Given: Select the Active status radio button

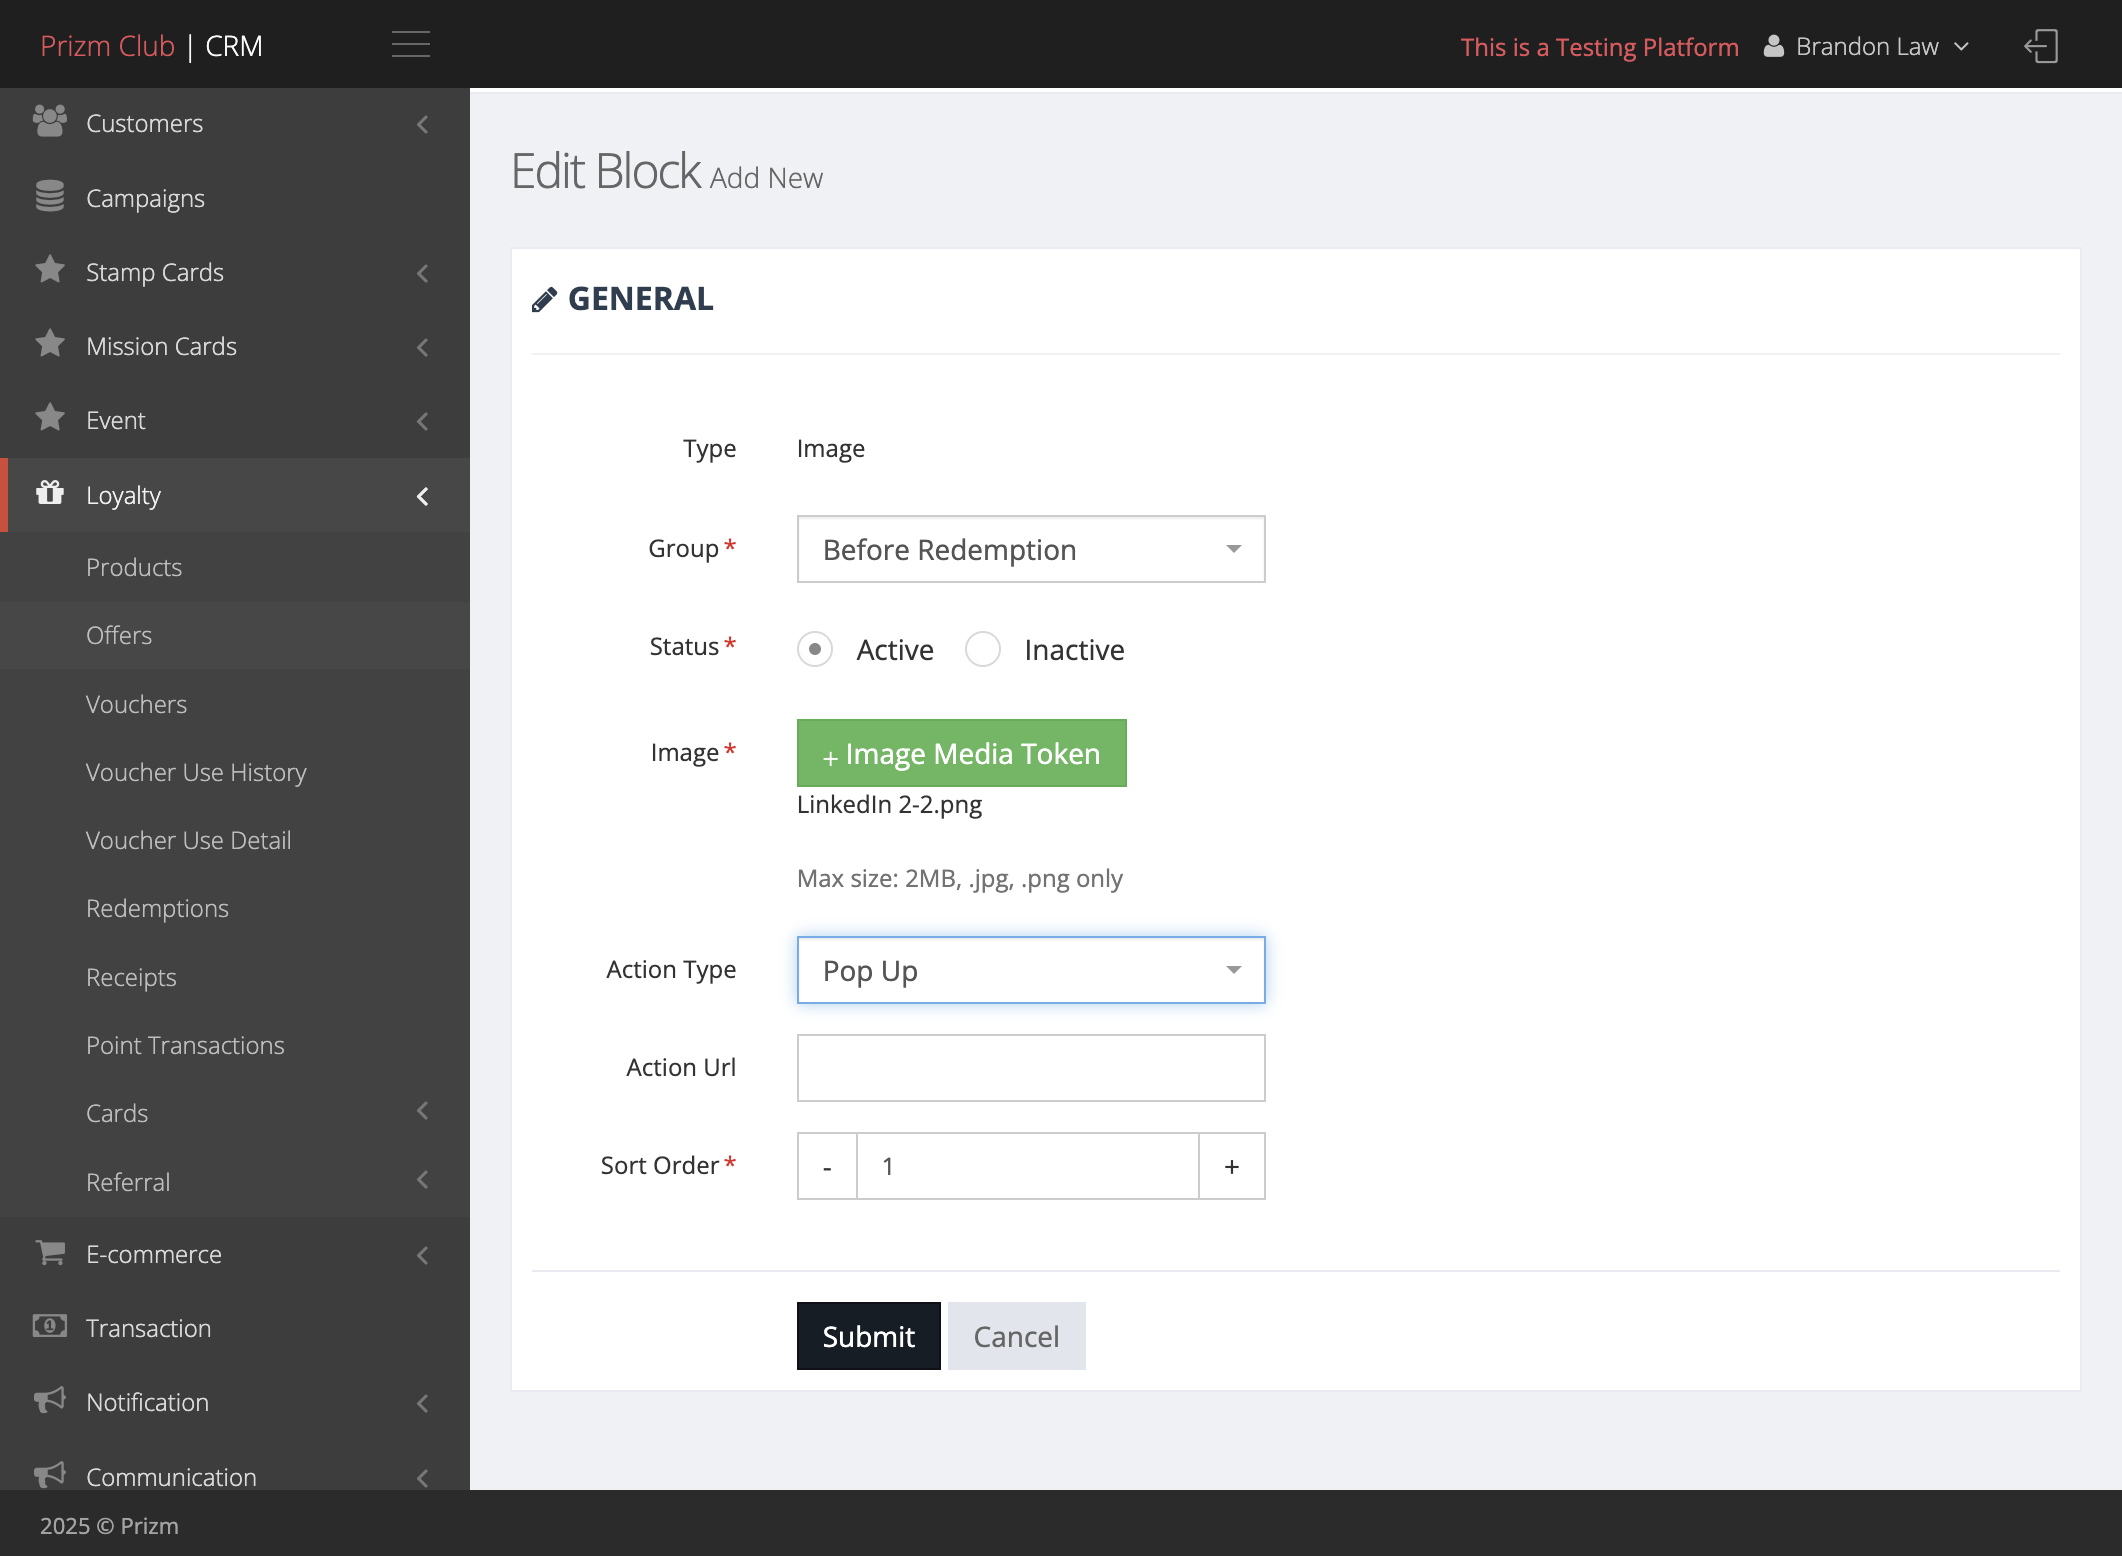Looking at the screenshot, I should (815, 649).
